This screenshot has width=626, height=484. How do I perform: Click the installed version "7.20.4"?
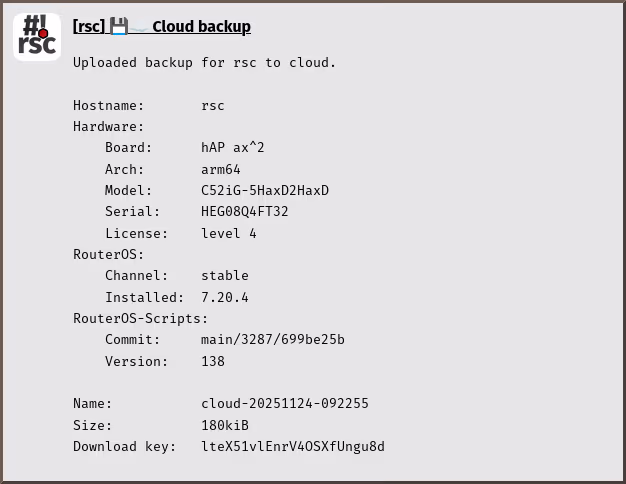[225, 297]
